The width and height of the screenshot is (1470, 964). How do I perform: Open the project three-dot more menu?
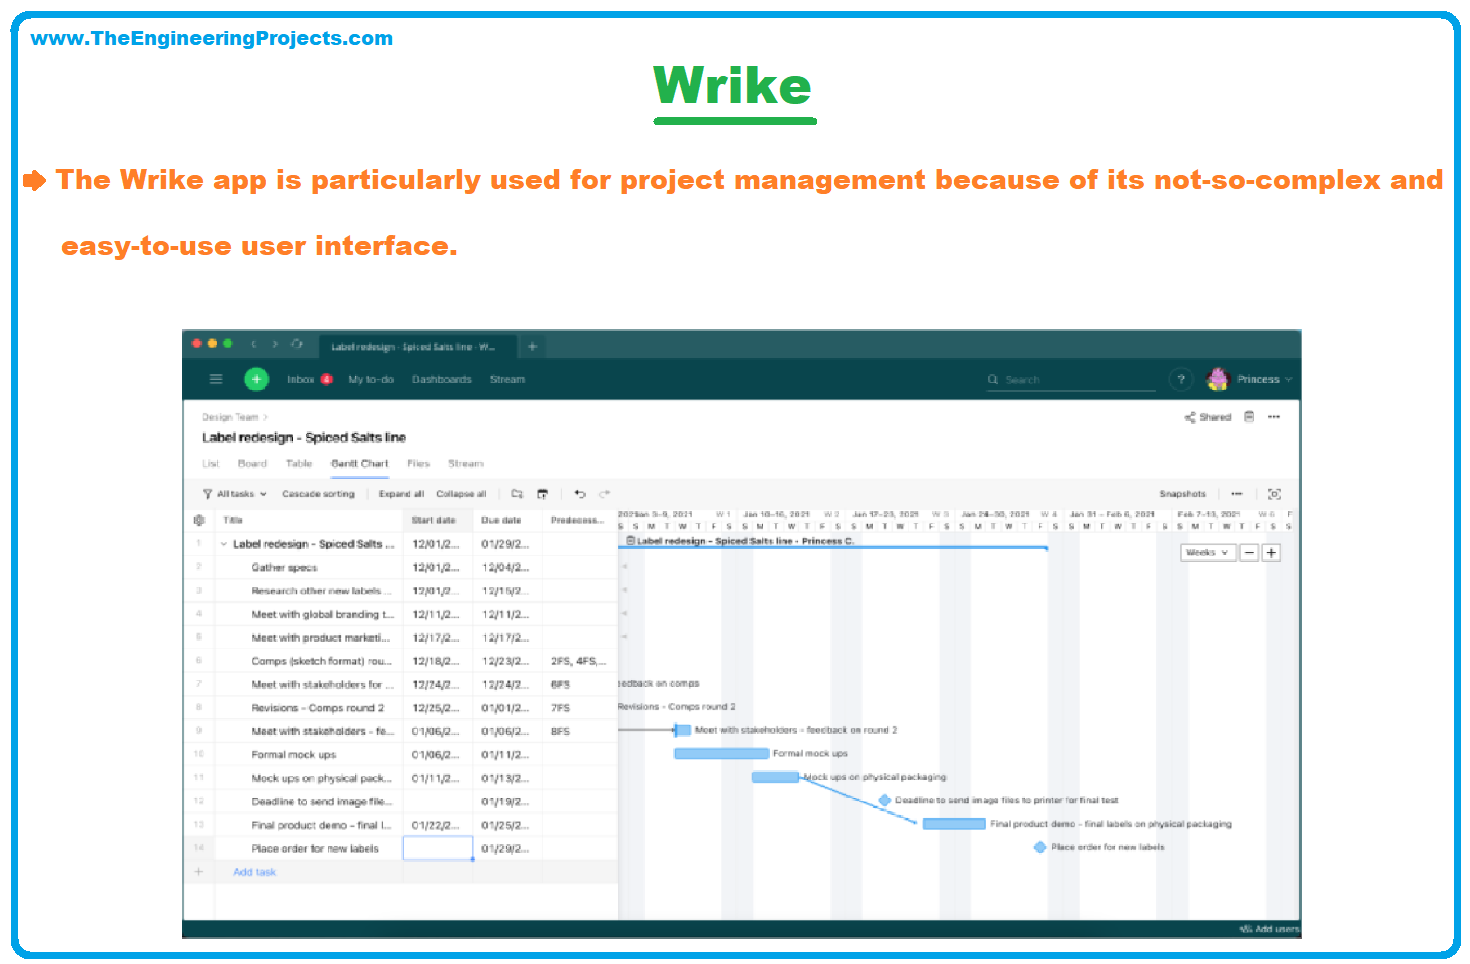(1273, 417)
